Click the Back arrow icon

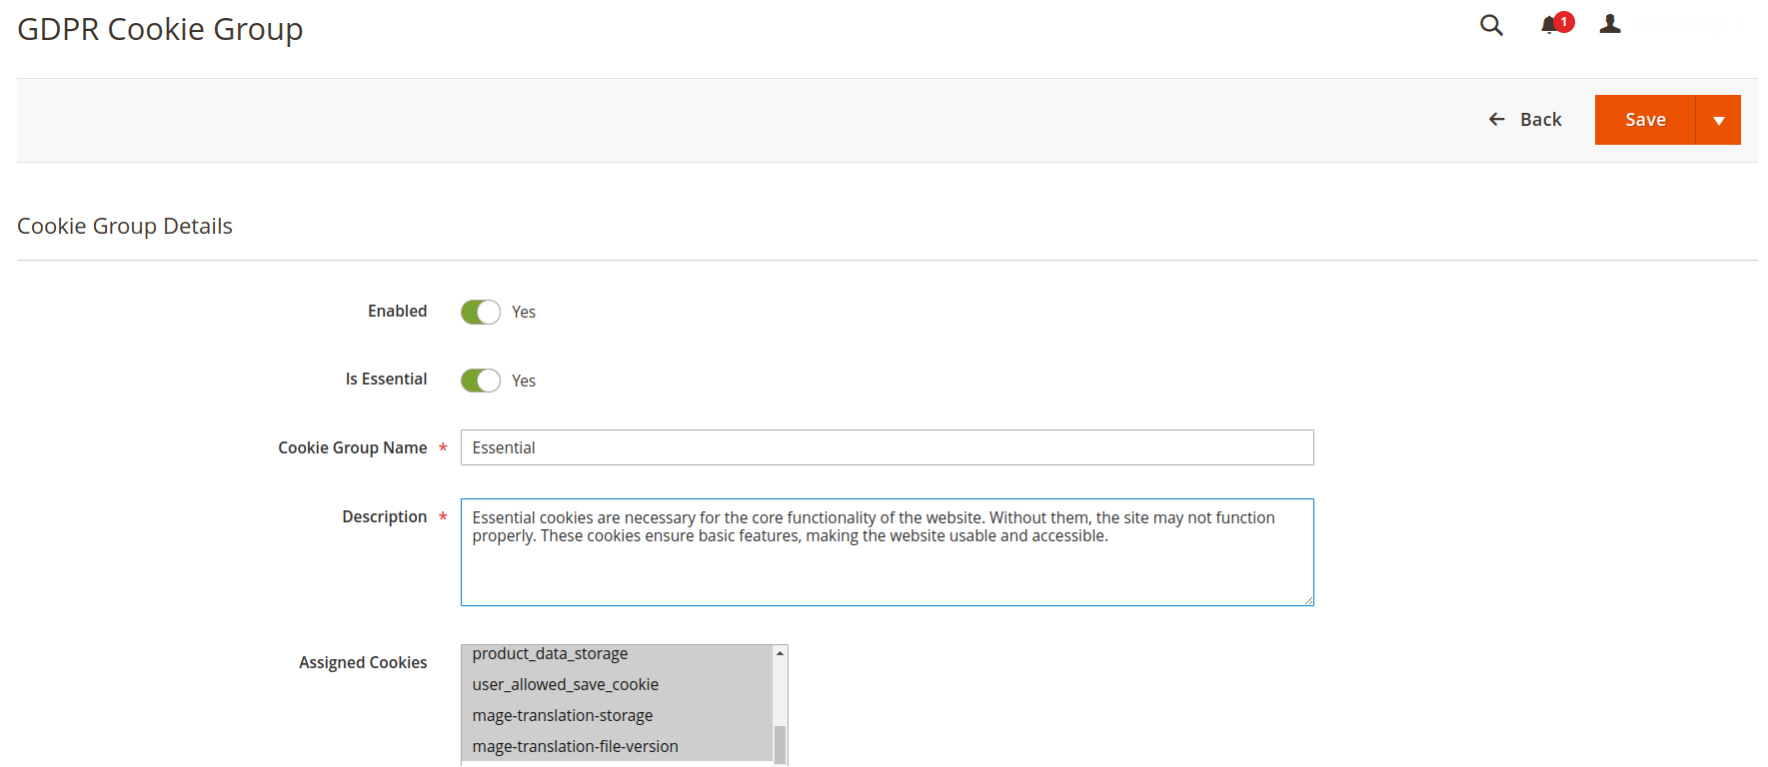point(1497,120)
